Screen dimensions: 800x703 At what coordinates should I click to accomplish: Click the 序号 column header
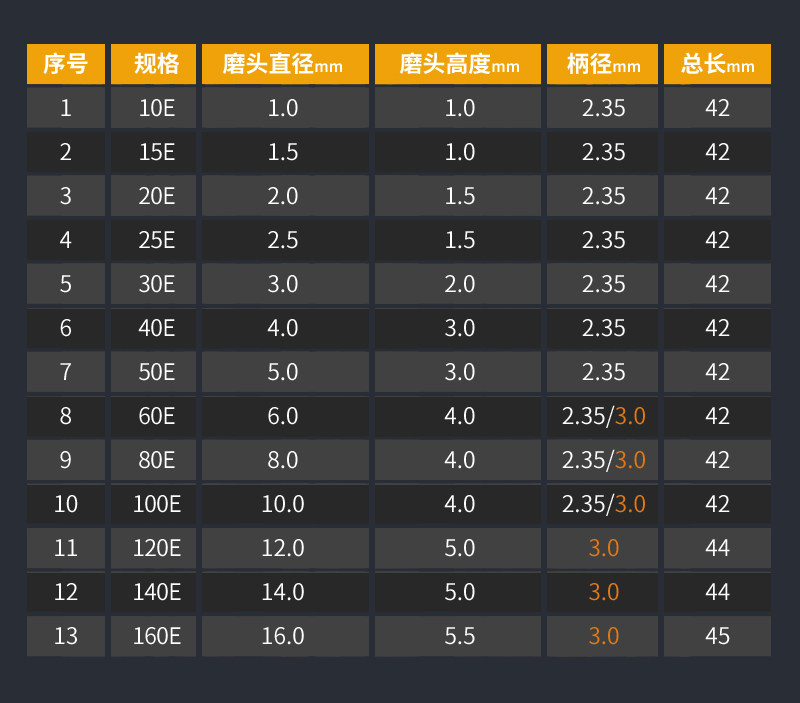[65, 65]
